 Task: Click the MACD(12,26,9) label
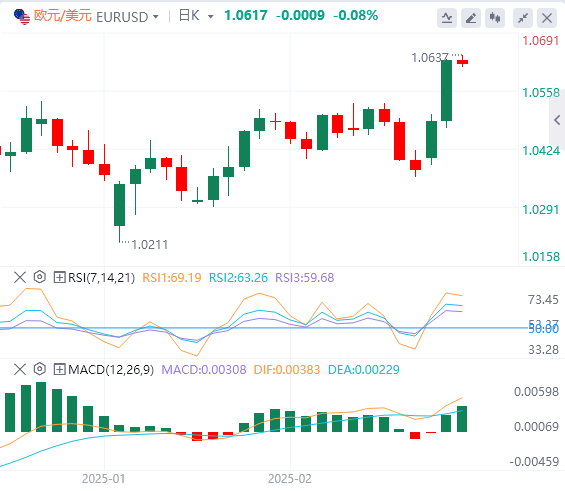111,370
